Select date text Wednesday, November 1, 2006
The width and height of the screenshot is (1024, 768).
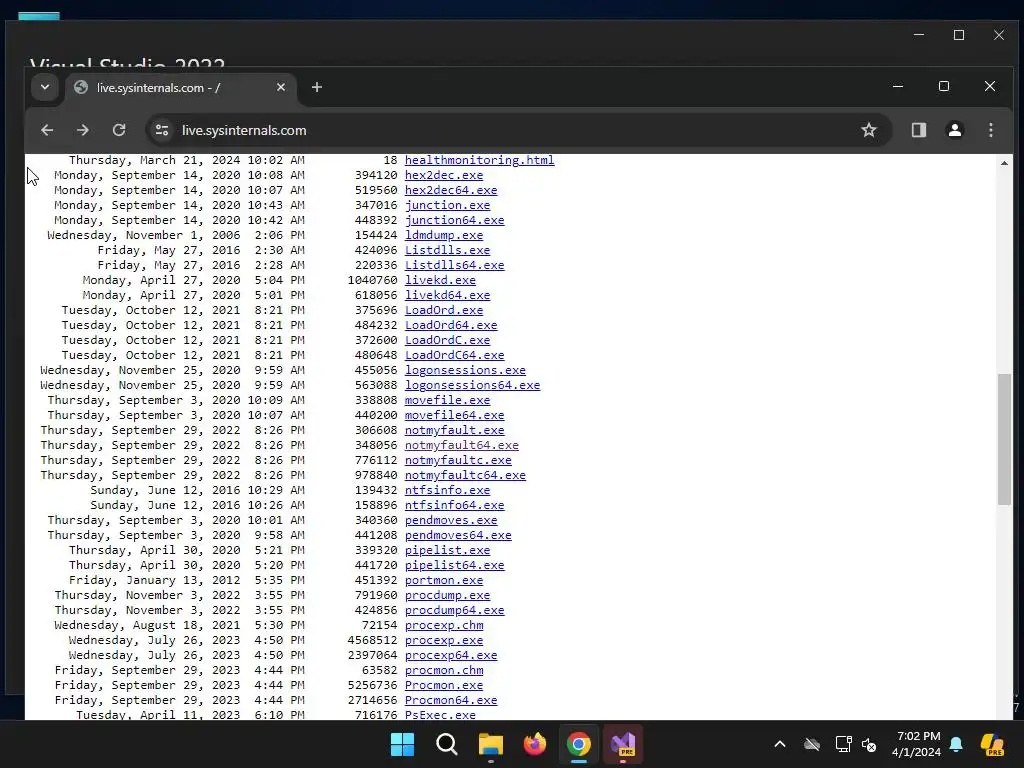point(144,235)
